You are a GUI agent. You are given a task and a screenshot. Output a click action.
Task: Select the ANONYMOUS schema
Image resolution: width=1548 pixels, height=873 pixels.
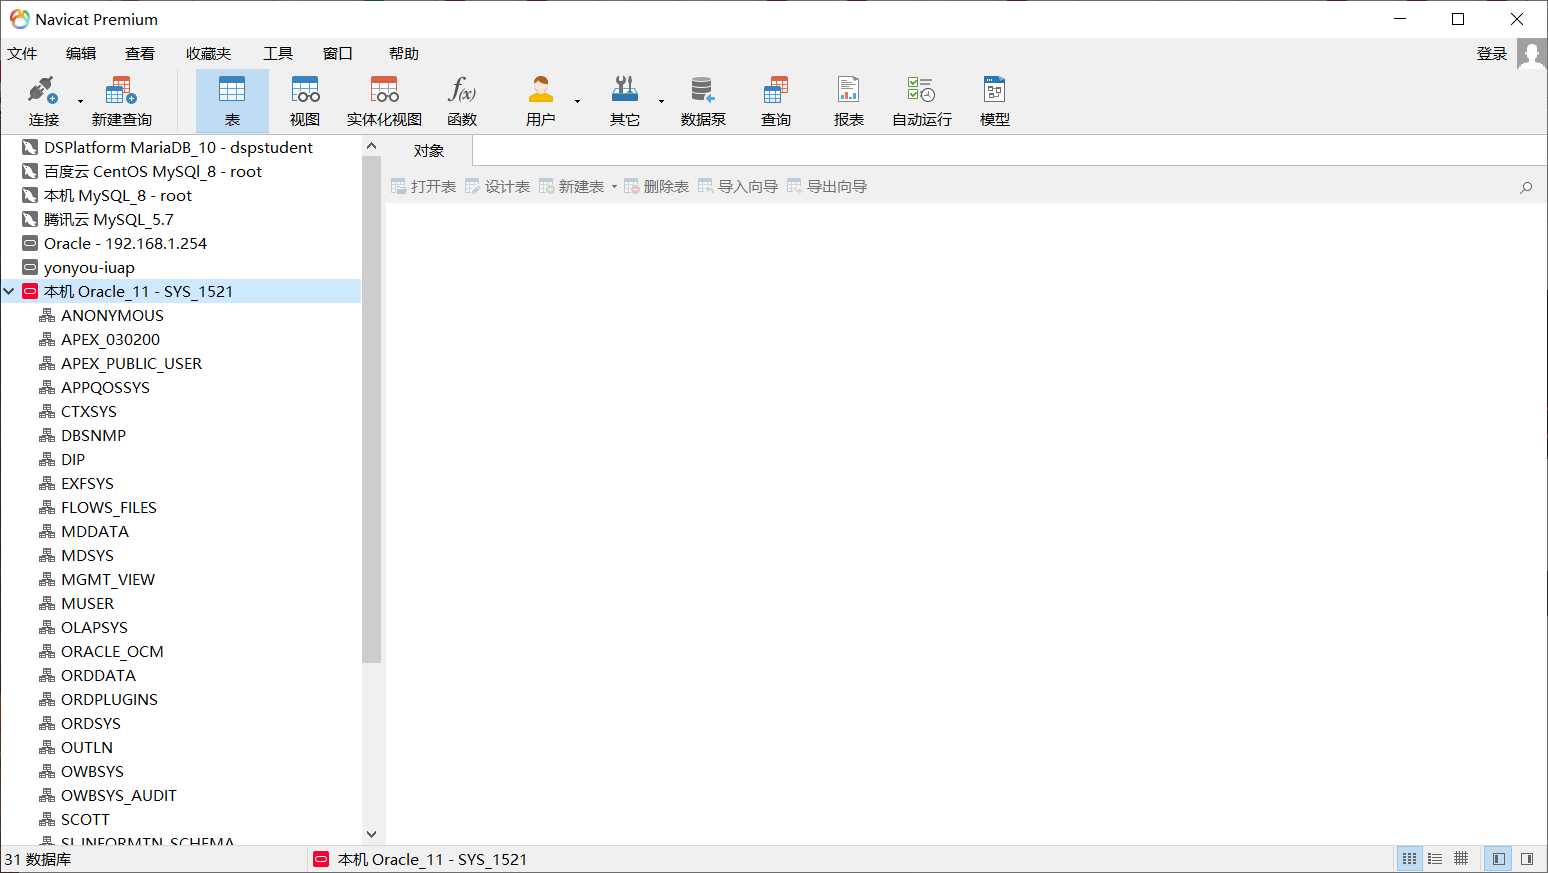(x=112, y=315)
